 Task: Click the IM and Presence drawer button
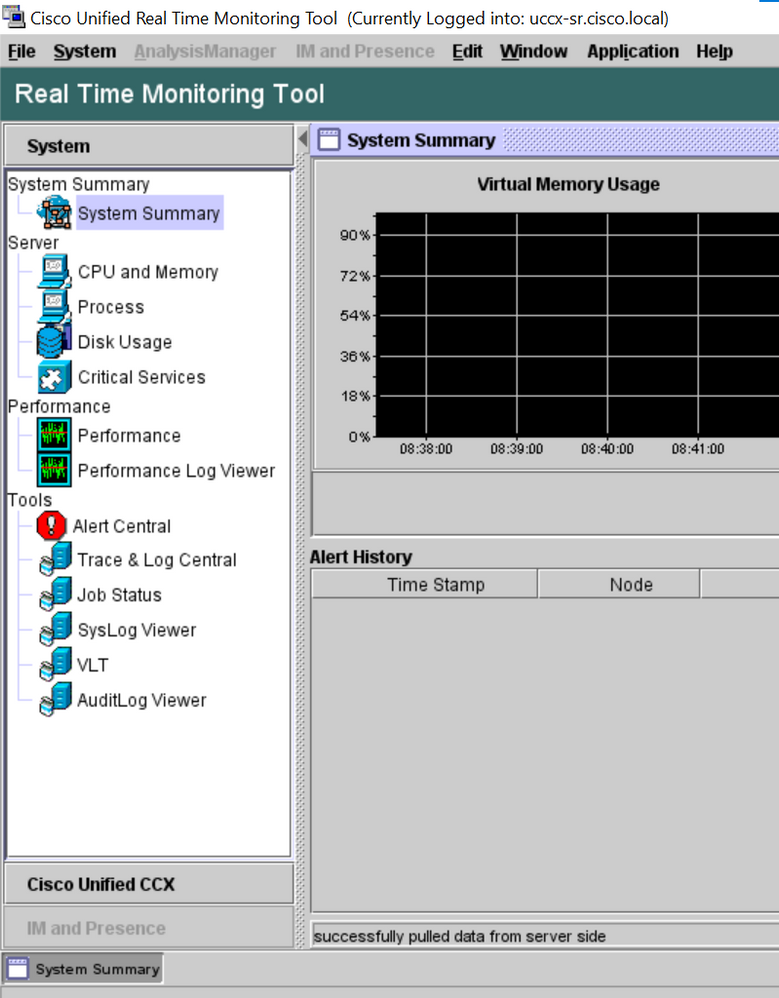[149, 927]
